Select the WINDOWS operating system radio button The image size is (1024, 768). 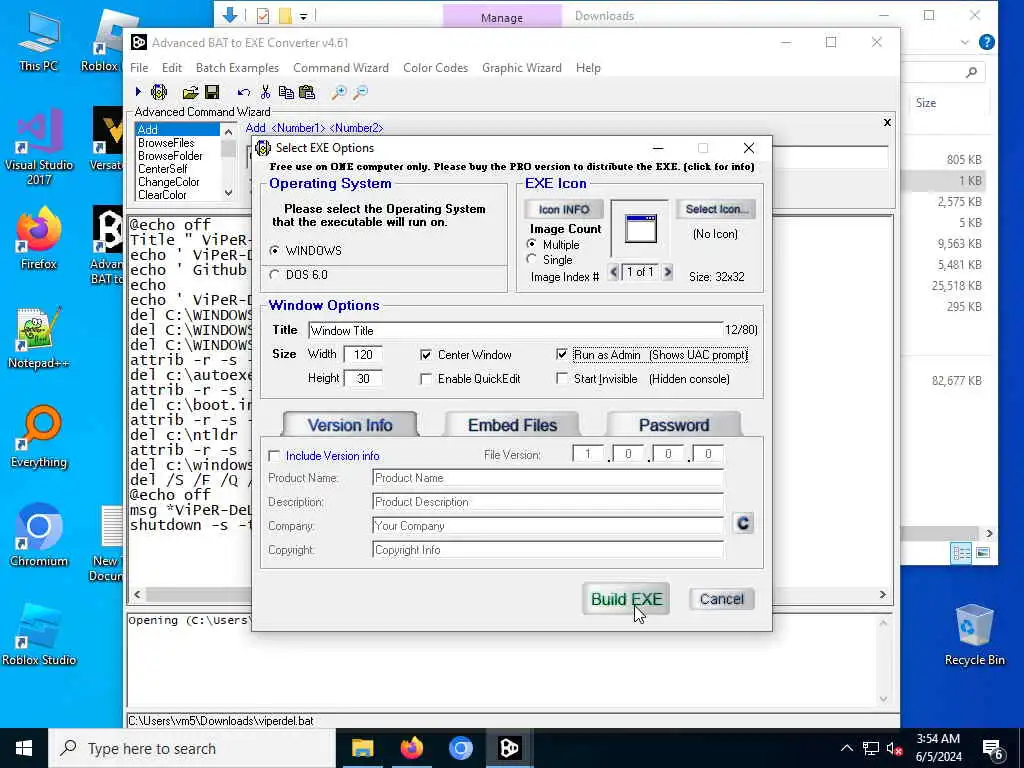coord(274,251)
